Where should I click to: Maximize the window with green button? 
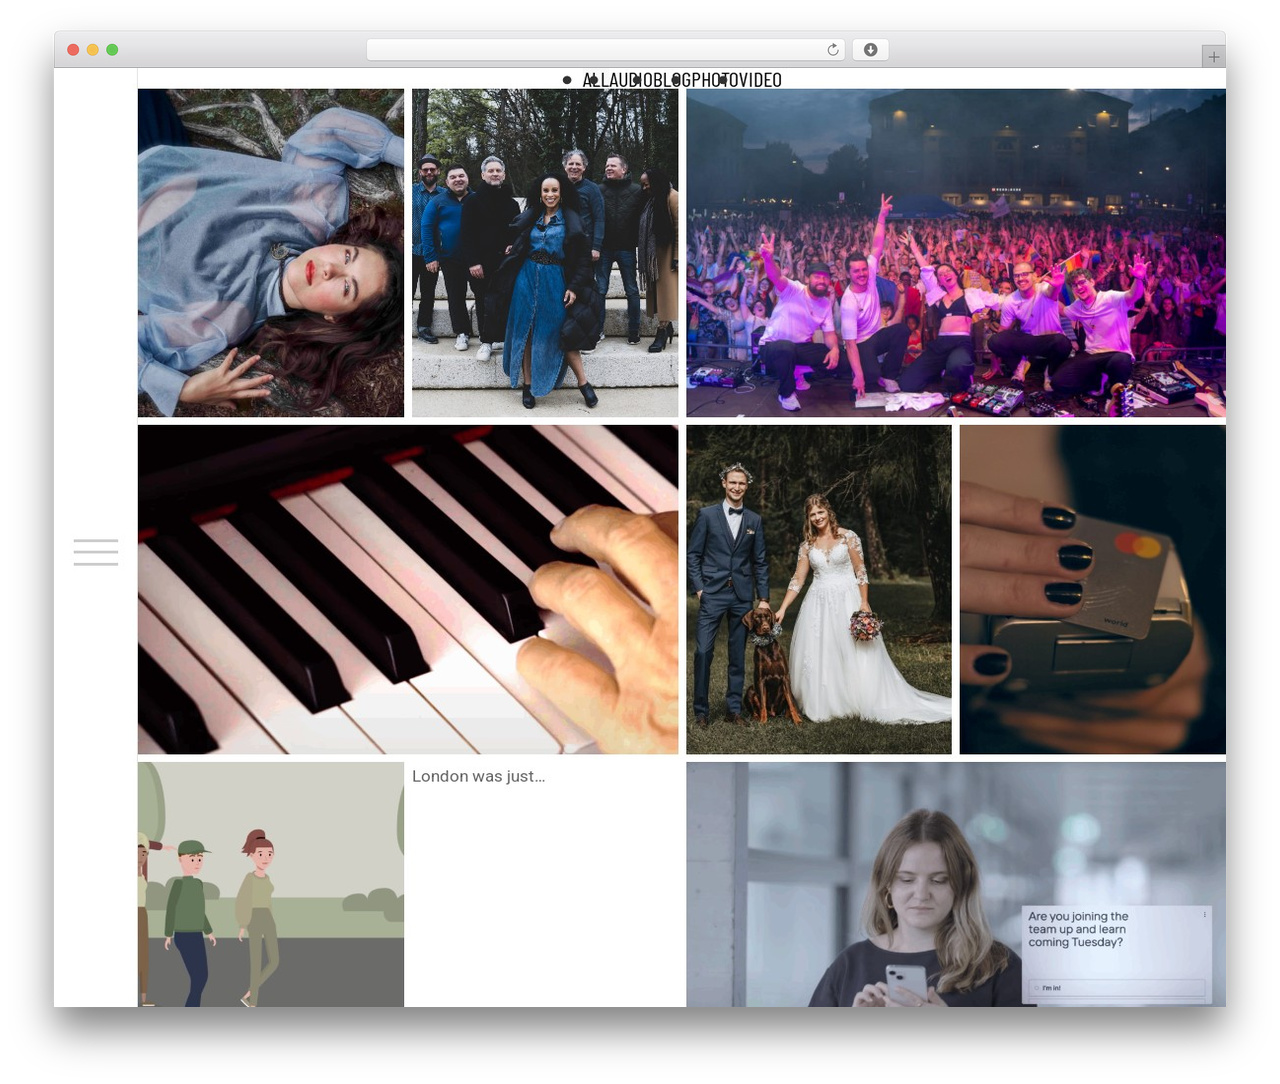112,50
